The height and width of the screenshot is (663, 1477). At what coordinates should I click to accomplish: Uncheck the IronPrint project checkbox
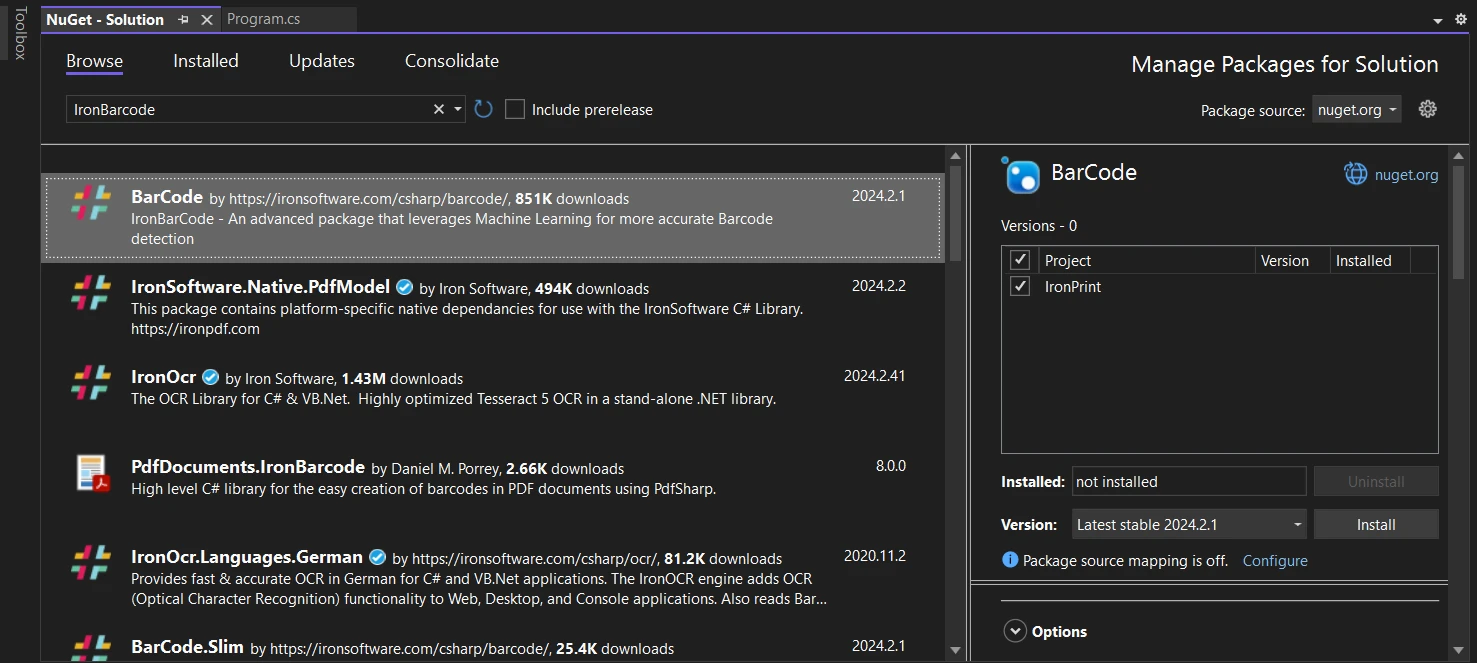point(1020,287)
